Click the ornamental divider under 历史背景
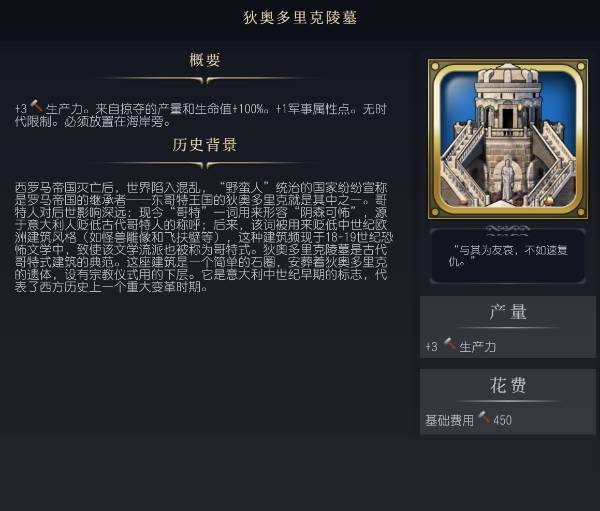Image resolution: width=600 pixels, height=511 pixels. coord(206,165)
